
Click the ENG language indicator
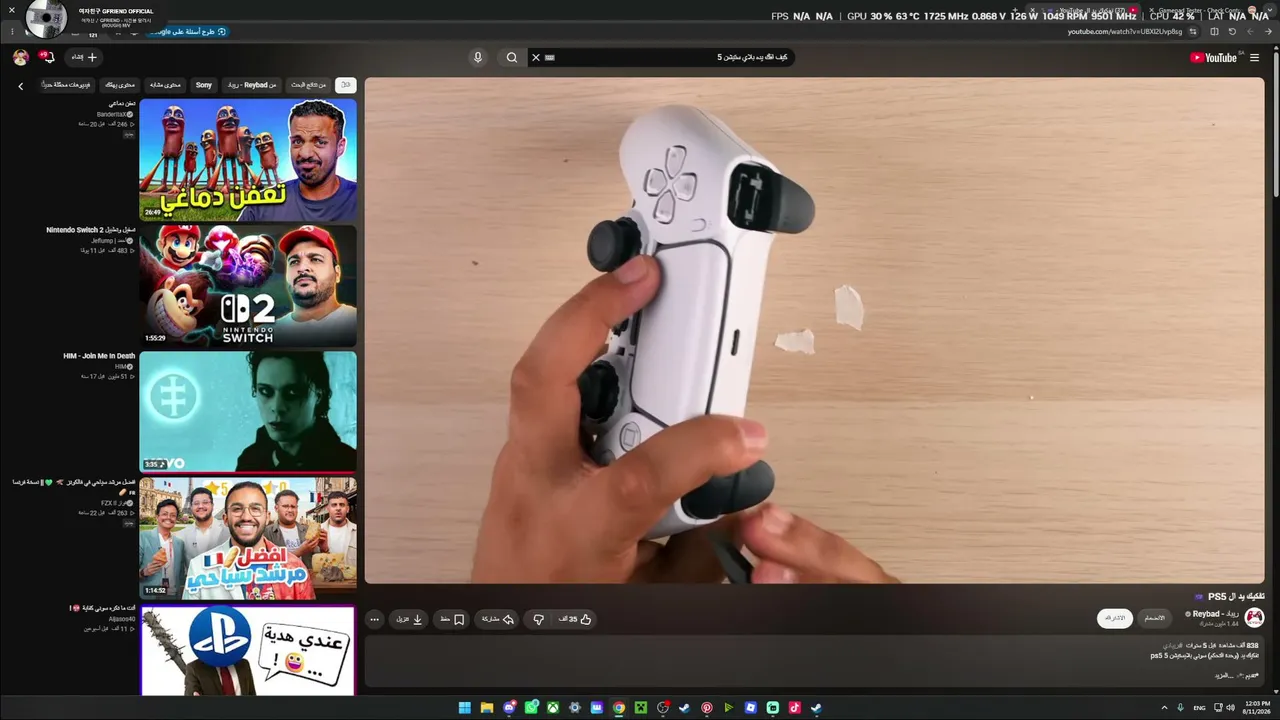click(1199, 708)
